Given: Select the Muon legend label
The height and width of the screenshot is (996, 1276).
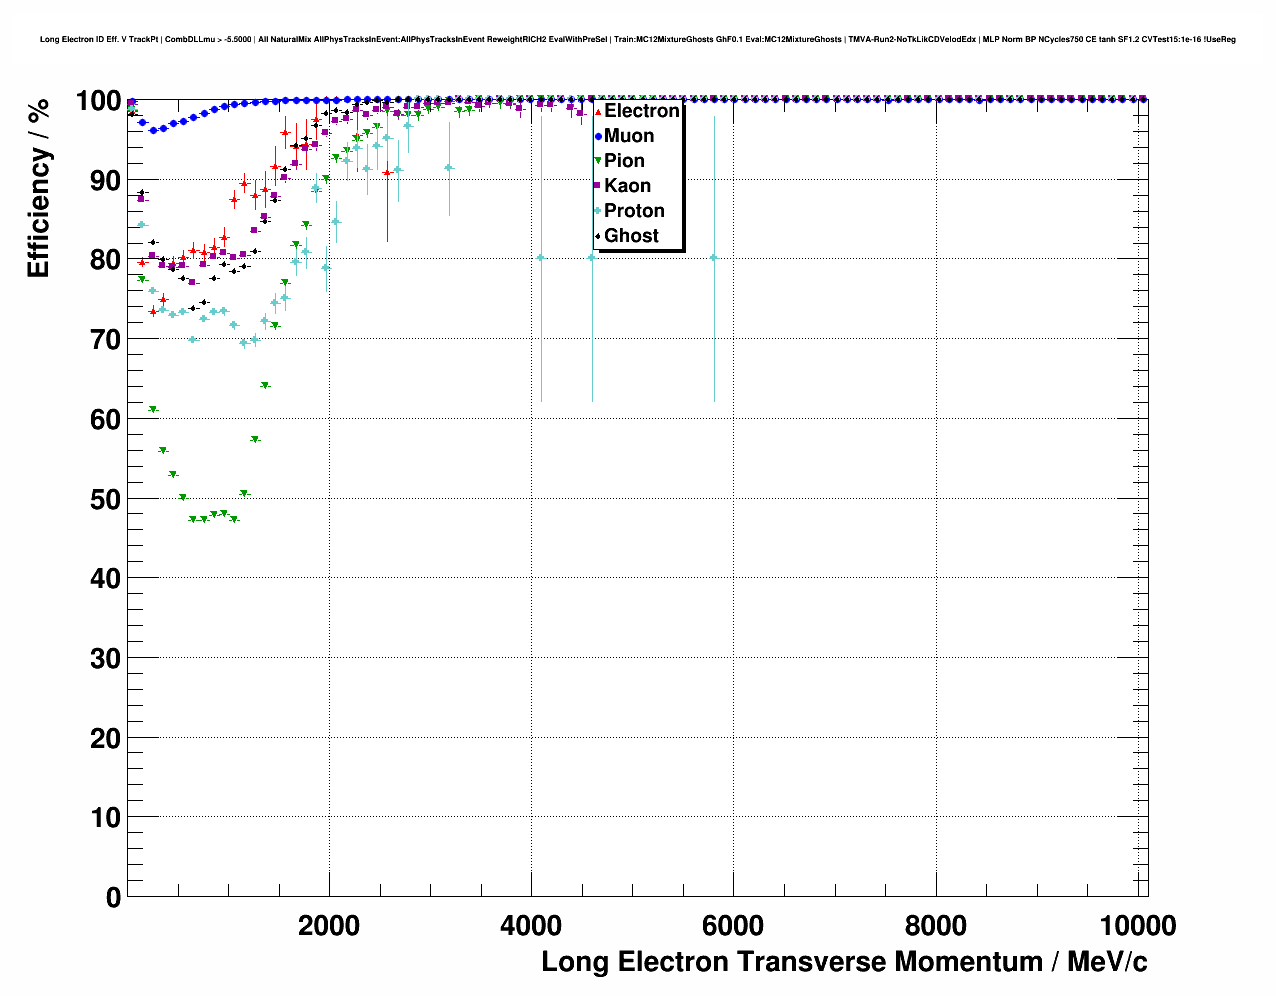Looking at the screenshot, I should [629, 136].
